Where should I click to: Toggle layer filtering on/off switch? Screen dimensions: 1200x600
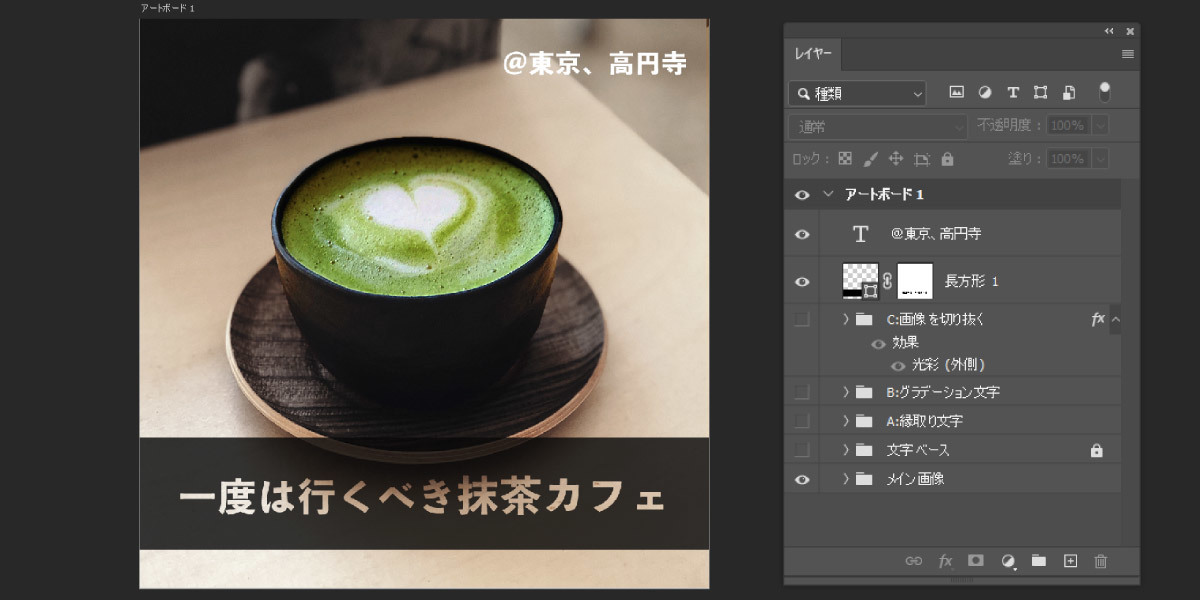[1104, 92]
